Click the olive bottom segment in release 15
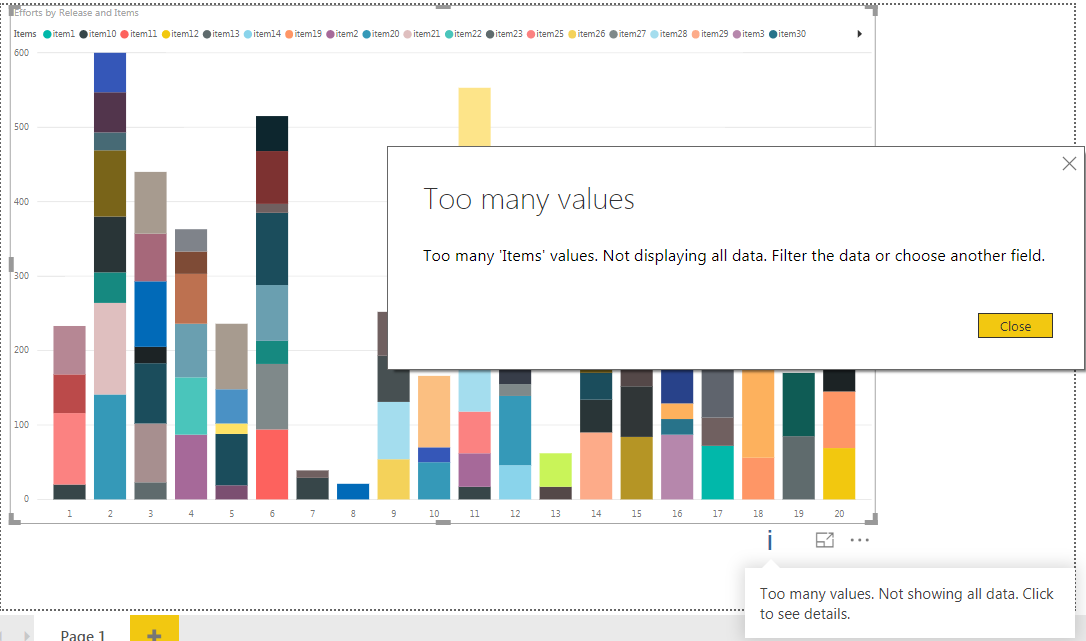 pyautogui.click(x=637, y=468)
